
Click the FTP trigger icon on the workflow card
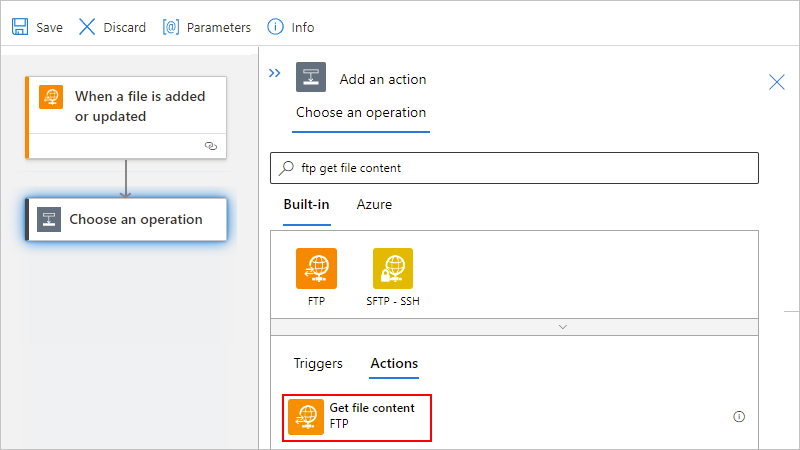coord(51,97)
